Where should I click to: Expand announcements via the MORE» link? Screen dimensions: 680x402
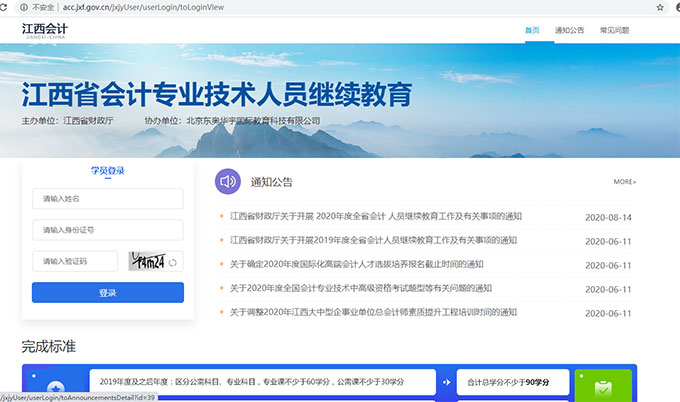tap(625, 182)
